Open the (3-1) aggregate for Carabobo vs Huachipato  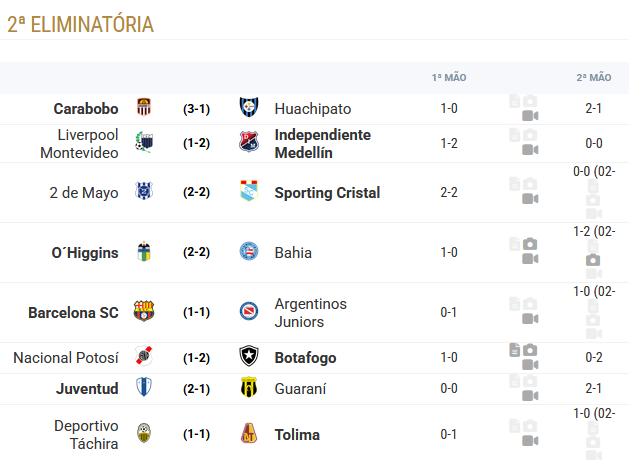(196, 108)
